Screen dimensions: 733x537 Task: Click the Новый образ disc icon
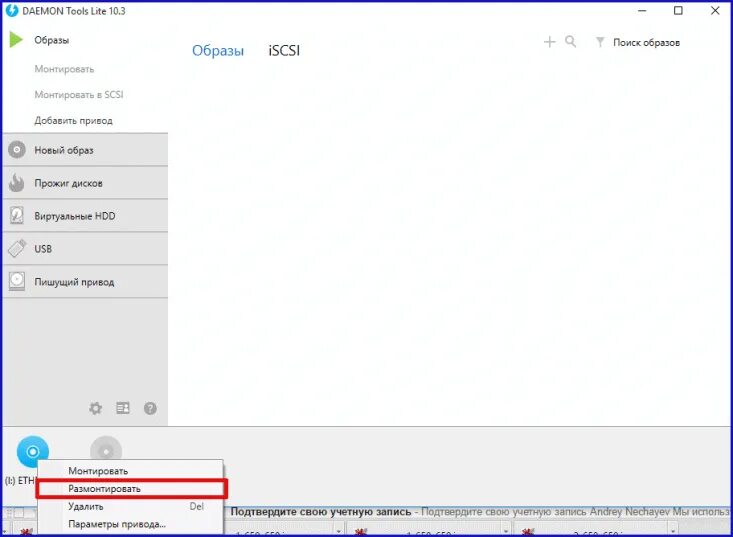pyautogui.click(x=17, y=150)
